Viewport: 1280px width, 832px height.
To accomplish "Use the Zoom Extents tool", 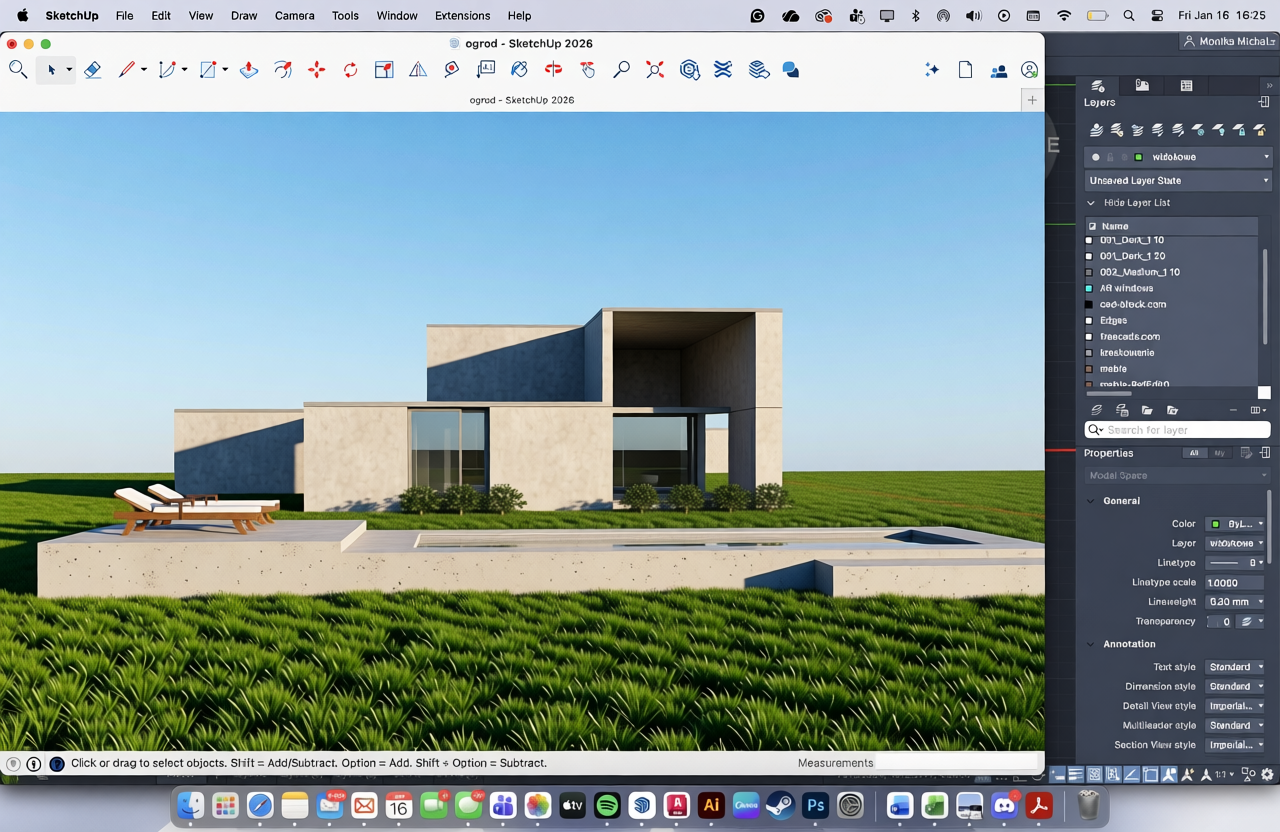I will [655, 70].
